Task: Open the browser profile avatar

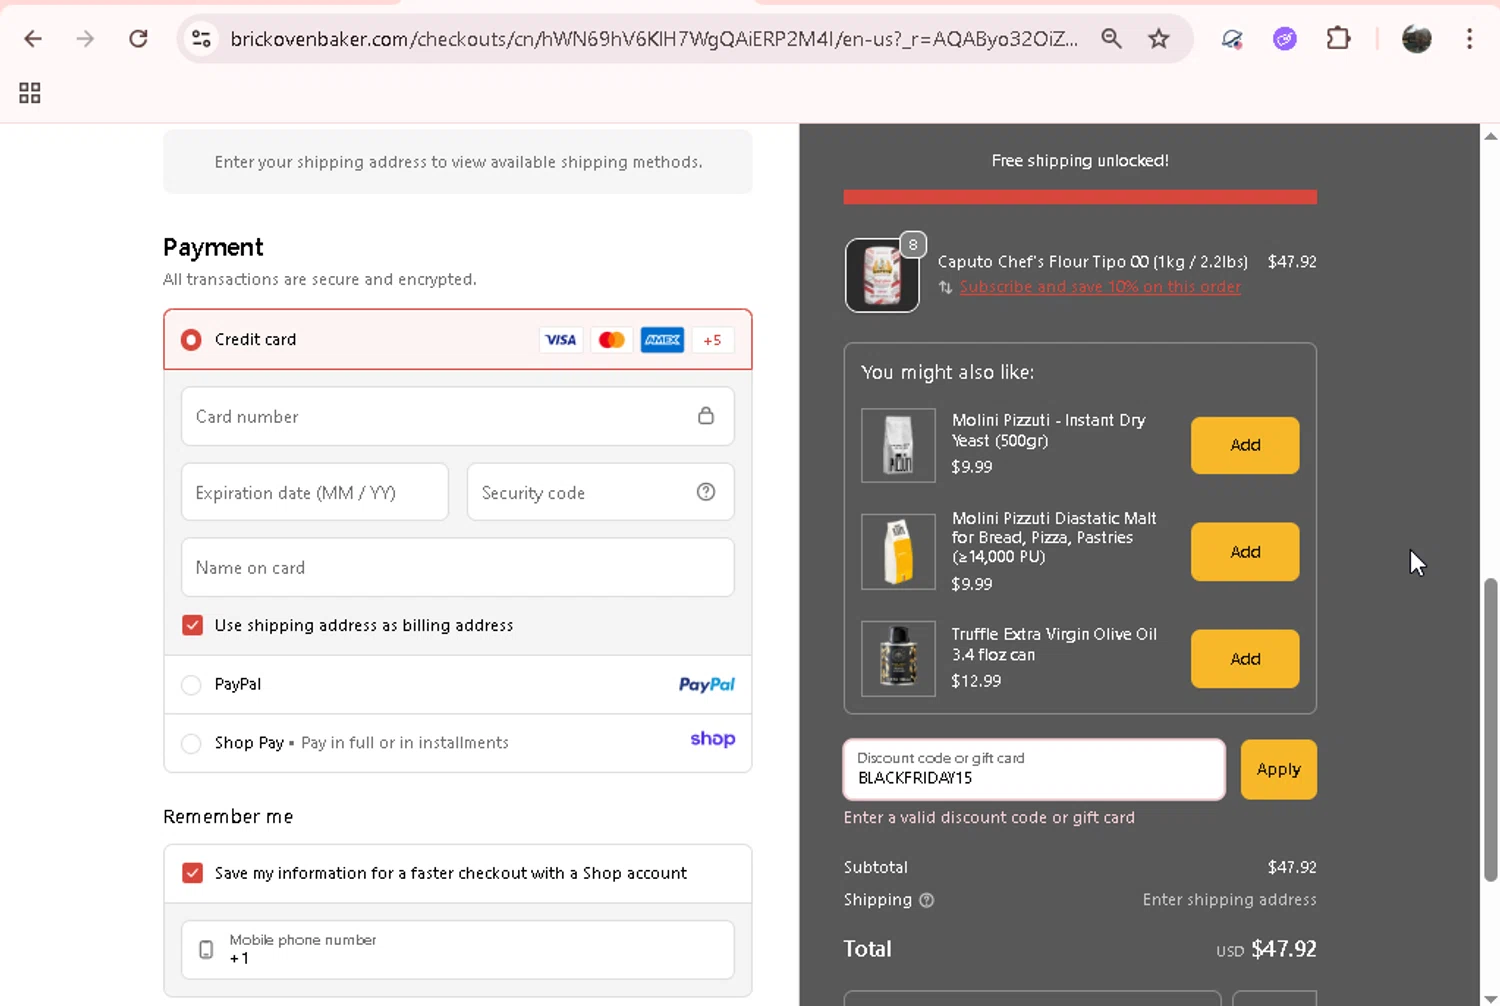Action: coord(1417,39)
